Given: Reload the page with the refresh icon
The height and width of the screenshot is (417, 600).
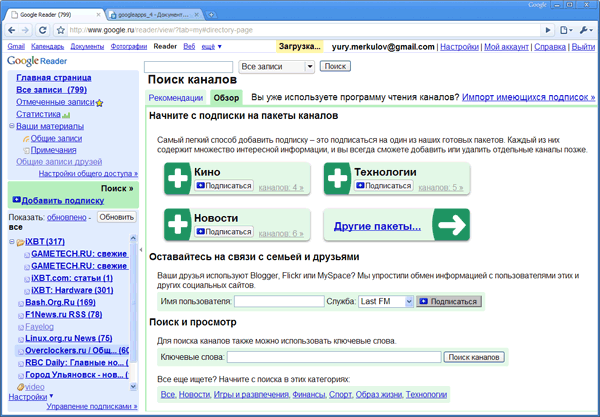Looking at the screenshot, I should [42, 30].
